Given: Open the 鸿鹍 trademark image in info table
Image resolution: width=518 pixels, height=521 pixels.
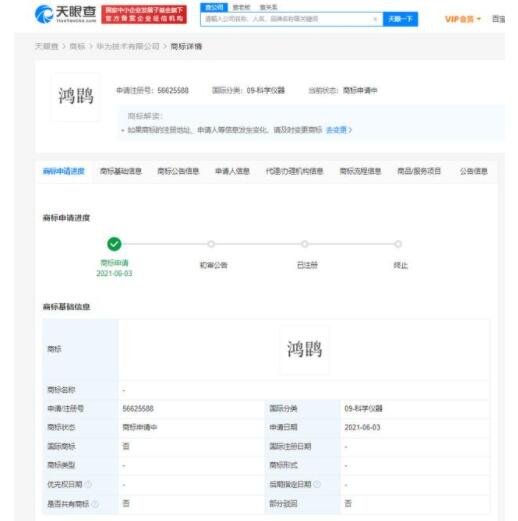Looking at the screenshot, I should pos(304,349).
